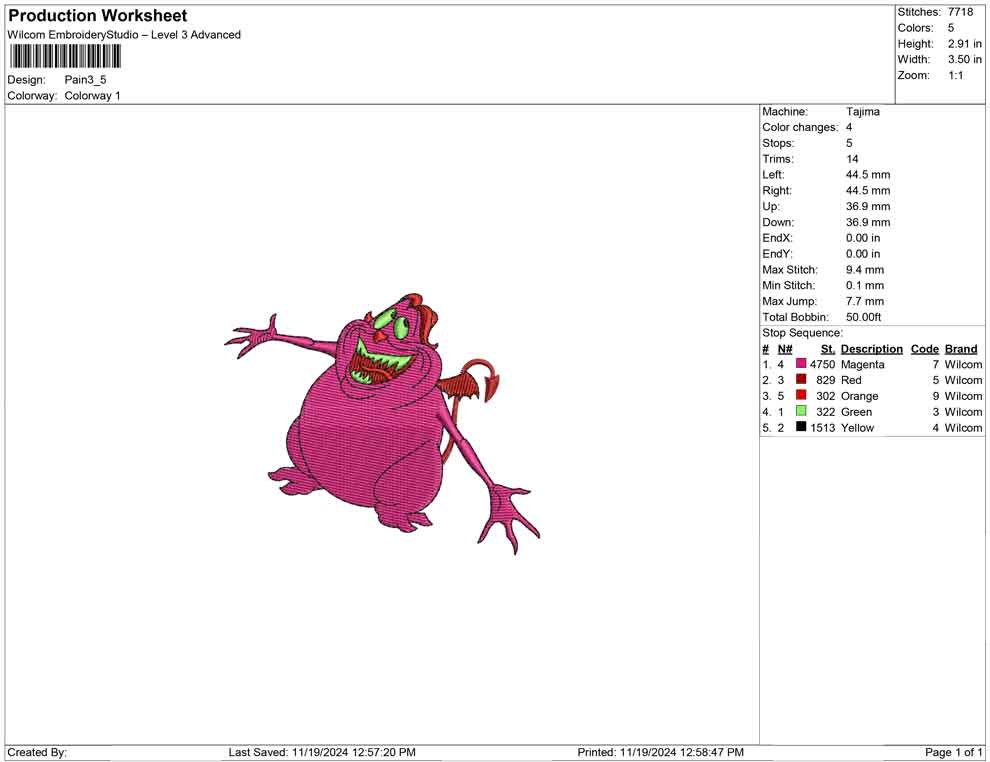Viewport: 990px width, 762px height.
Task: Click the 'Page 1 of 1' footer text
Action: (953, 752)
